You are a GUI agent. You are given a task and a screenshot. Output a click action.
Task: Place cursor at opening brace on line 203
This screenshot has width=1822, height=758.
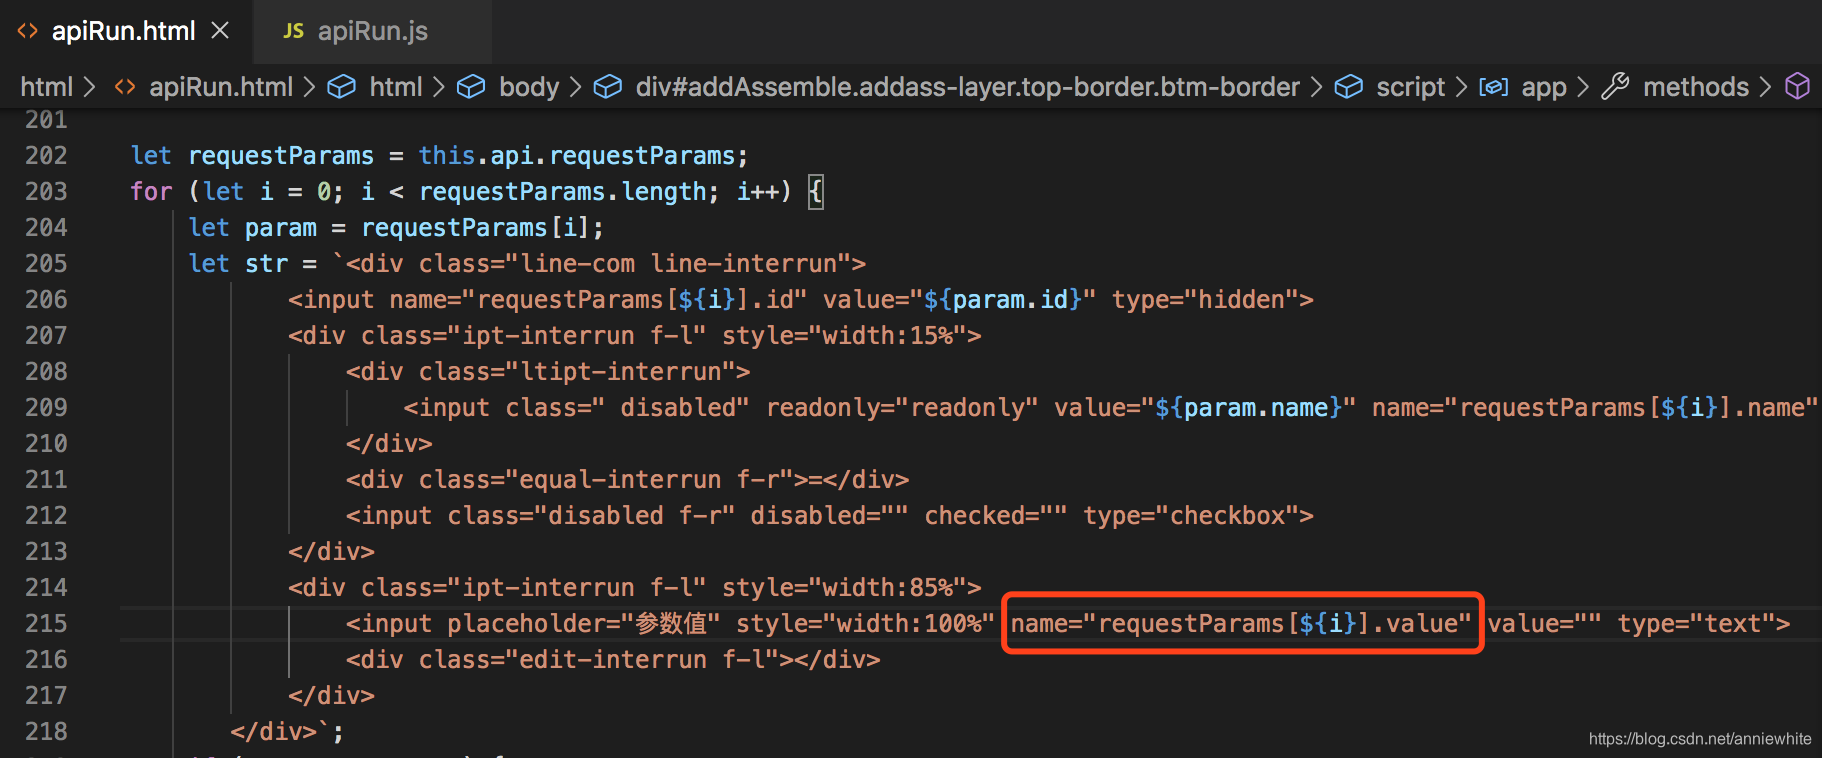click(x=816, y=192)
